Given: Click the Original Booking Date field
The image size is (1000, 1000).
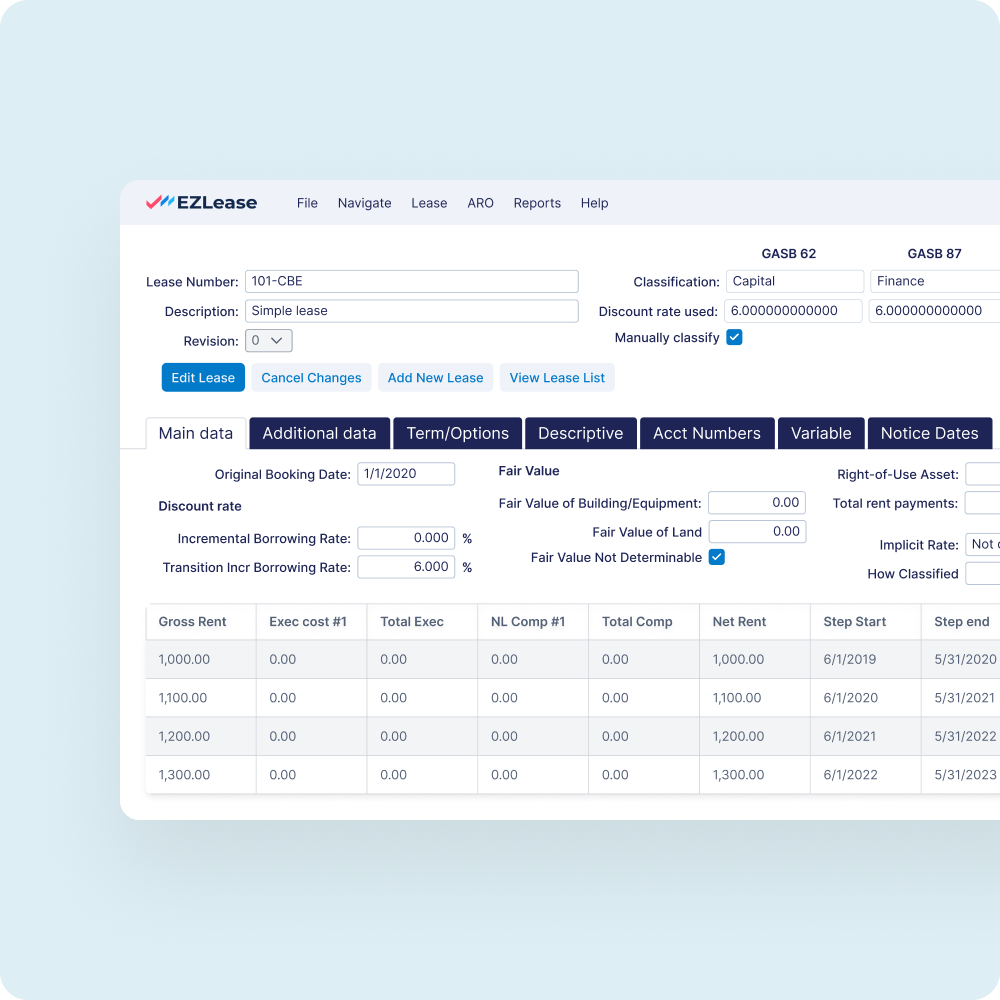Looking at the screenshot, I should coord(406,473).
